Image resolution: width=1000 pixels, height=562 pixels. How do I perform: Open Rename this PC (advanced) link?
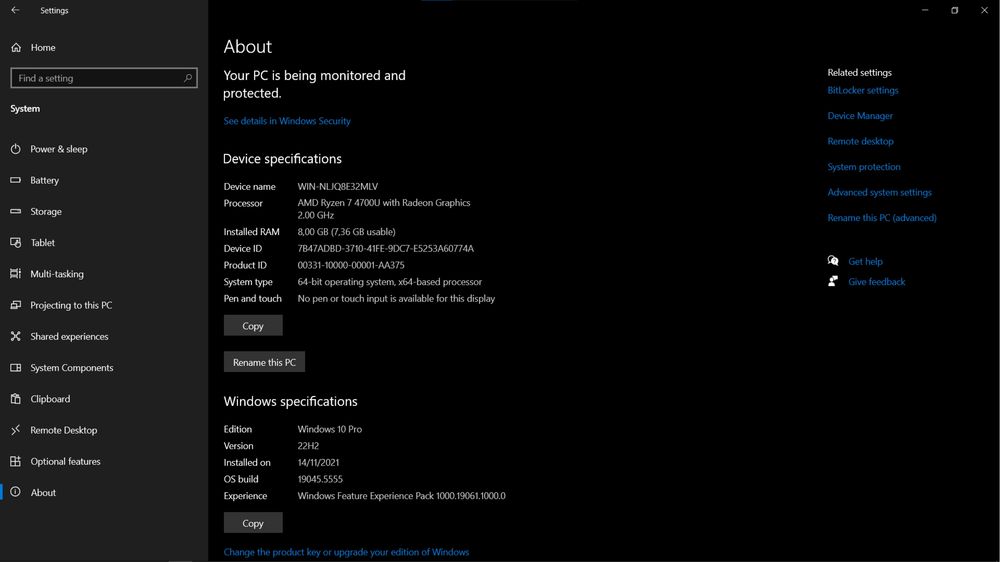click(882, 218)
